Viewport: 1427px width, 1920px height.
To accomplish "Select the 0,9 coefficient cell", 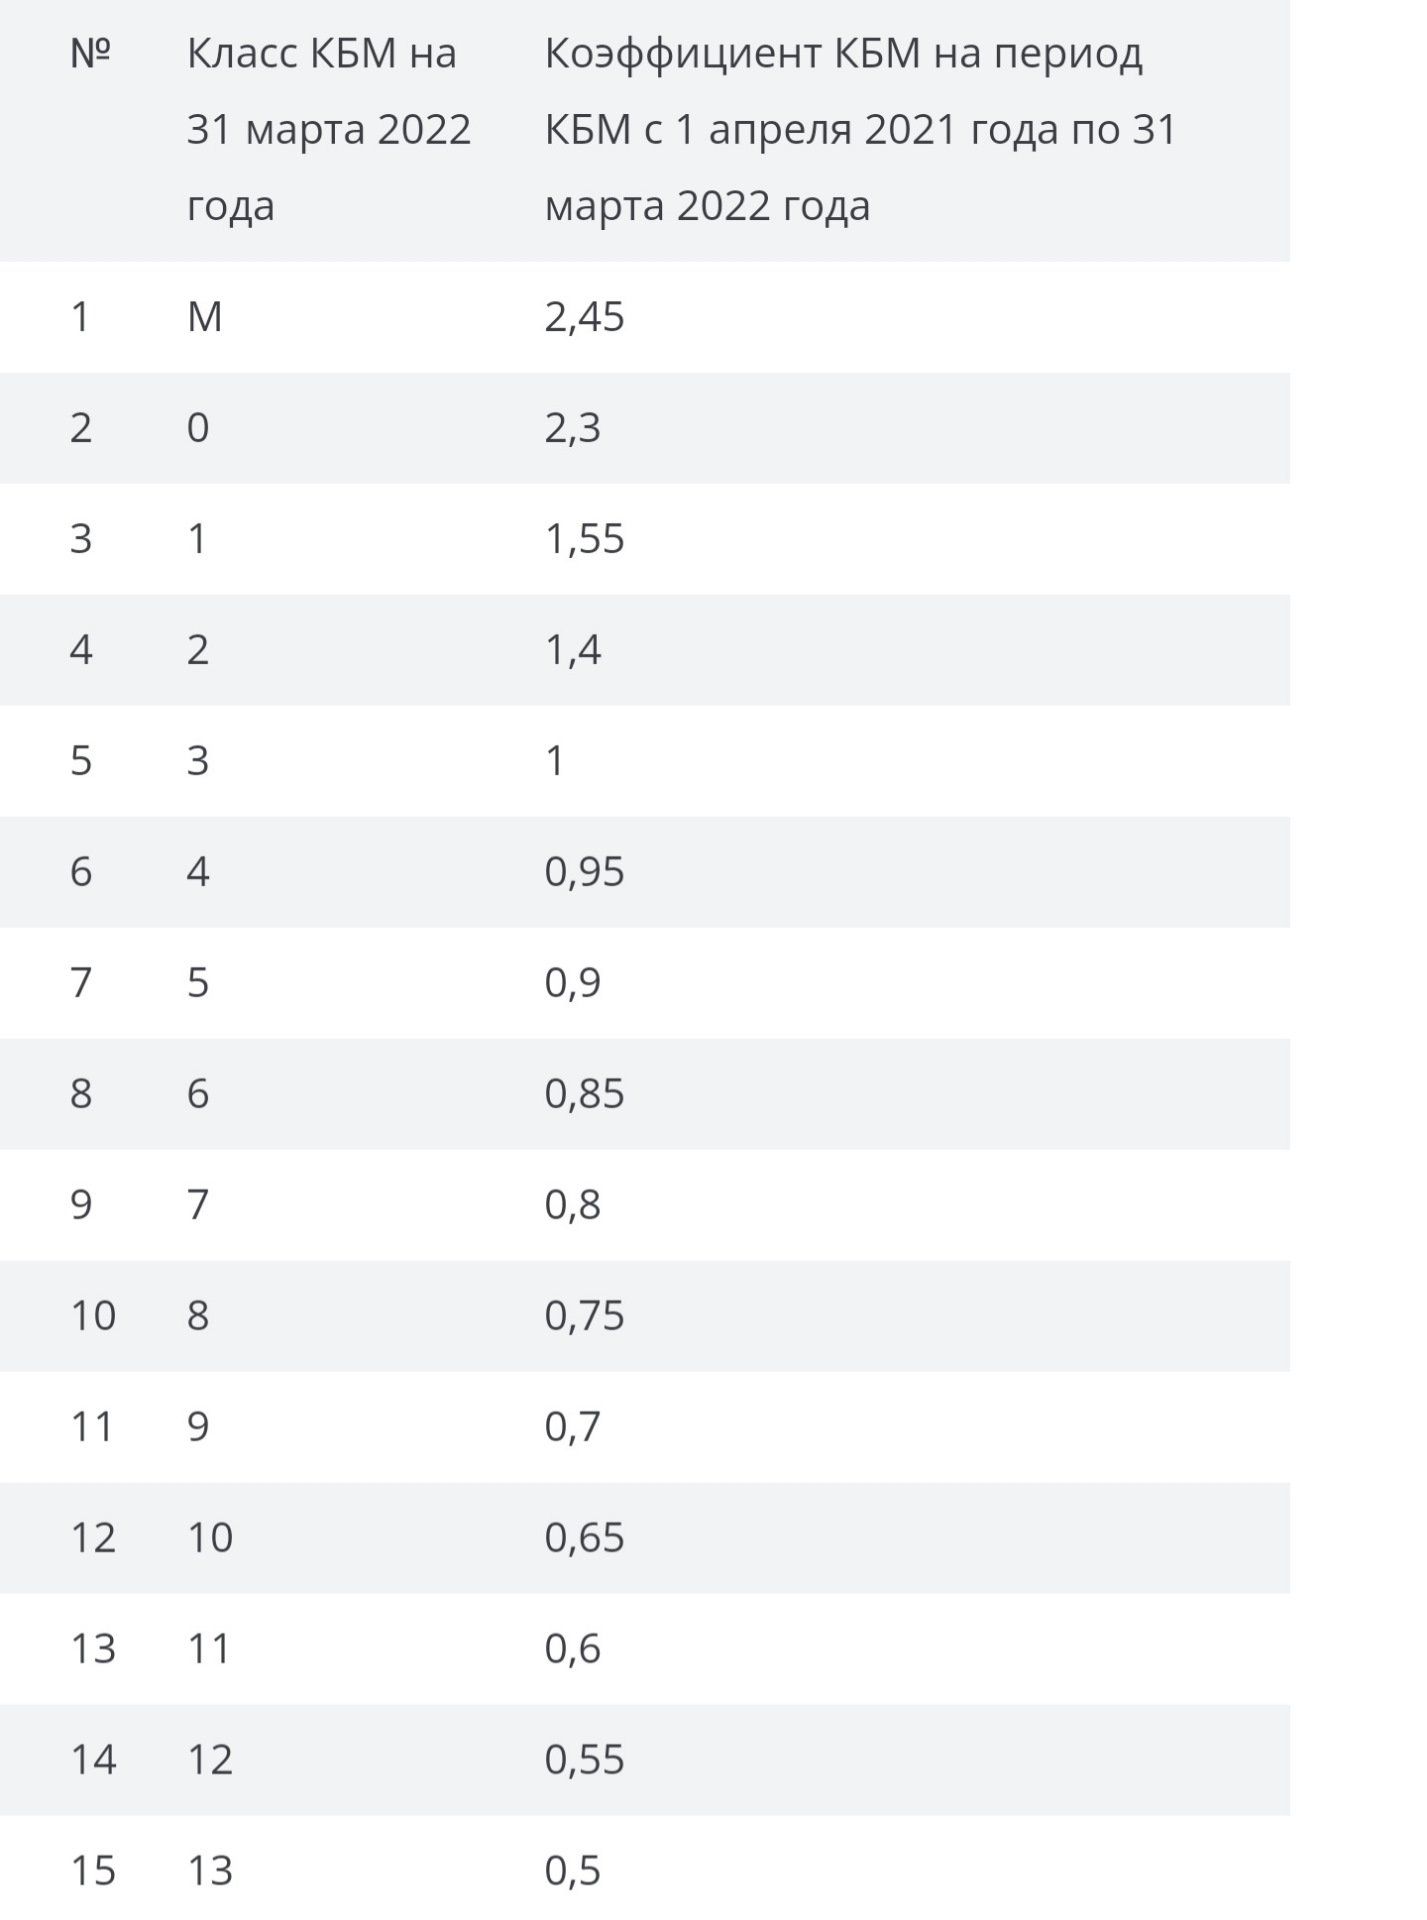I will [572, 983].
